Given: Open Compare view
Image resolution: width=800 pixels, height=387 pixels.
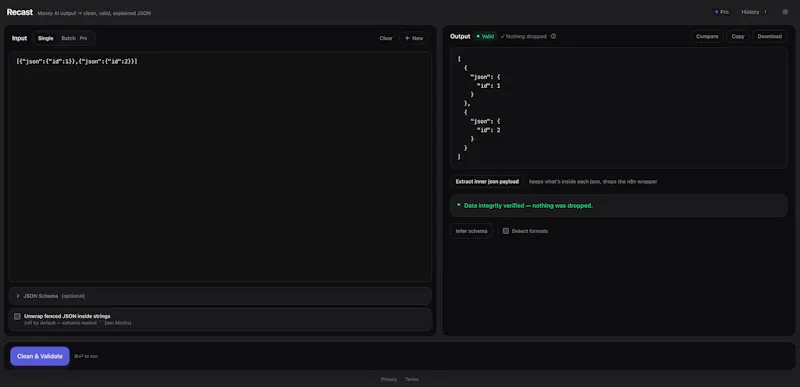Looking at the screenshot, I should (707, 36).
